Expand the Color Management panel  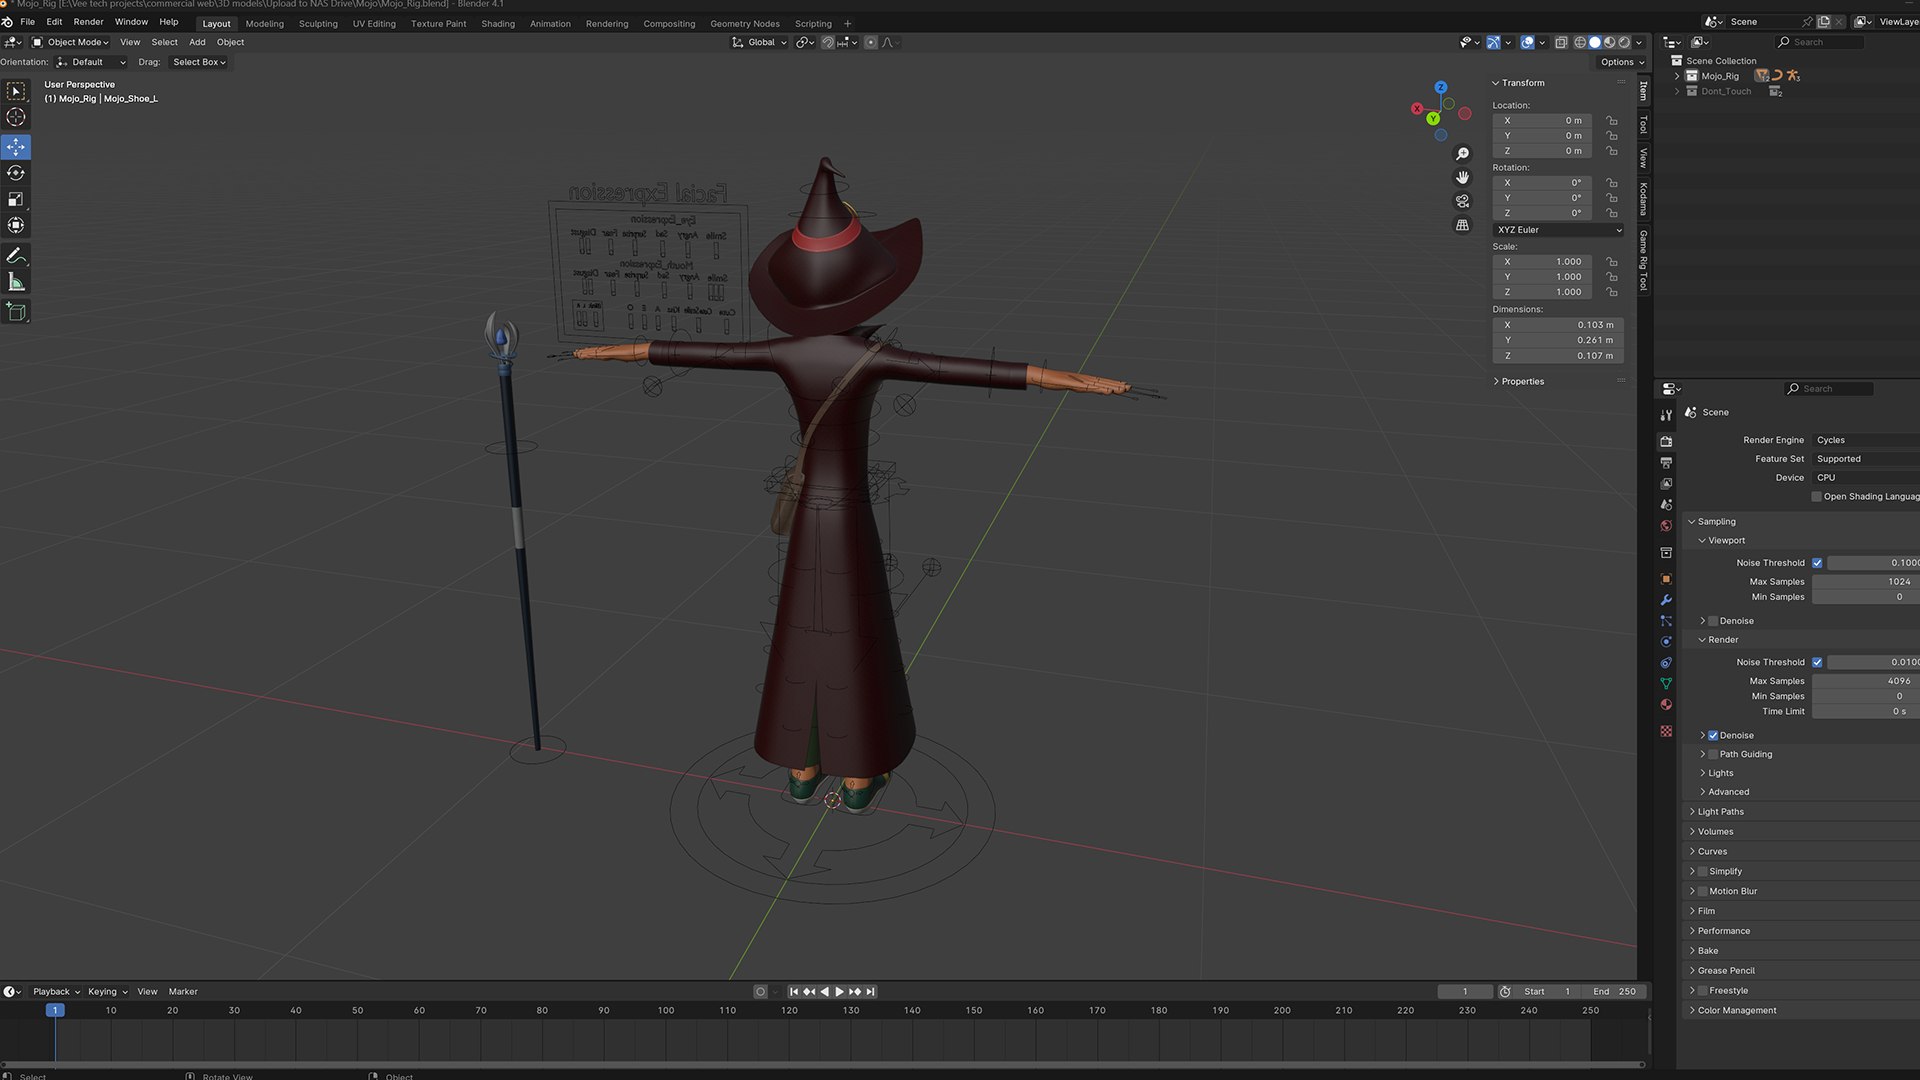click(1737, 1010)
